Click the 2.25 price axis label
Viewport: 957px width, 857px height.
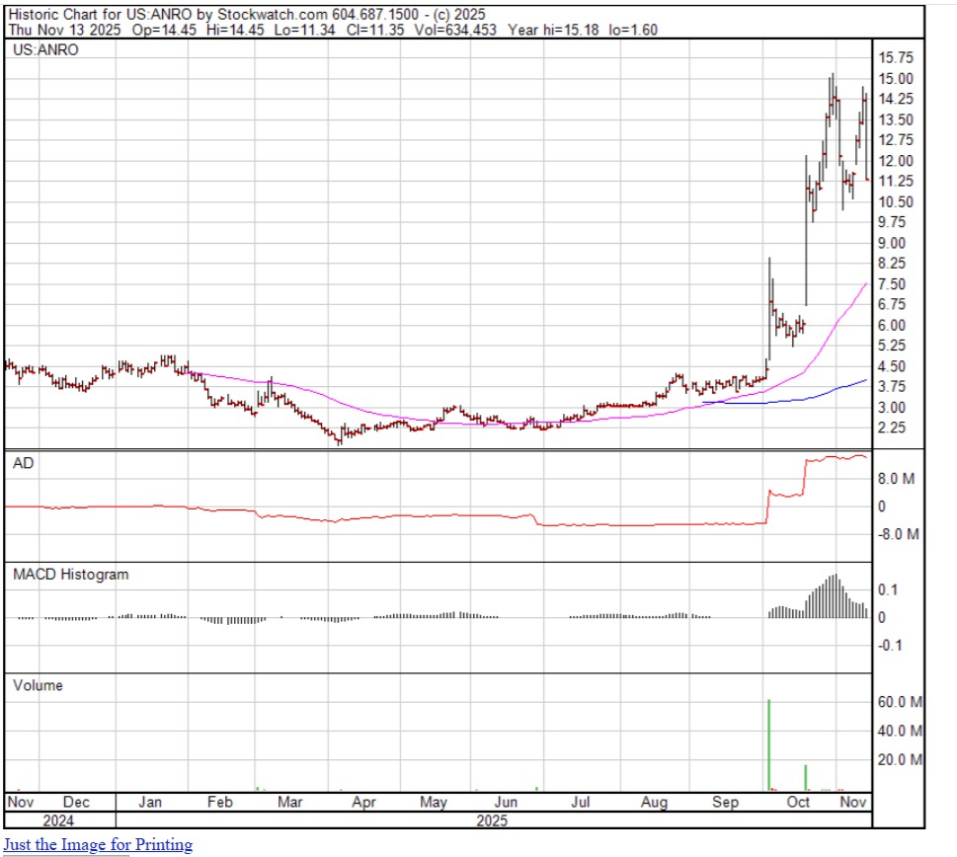(x=892, y=428)
